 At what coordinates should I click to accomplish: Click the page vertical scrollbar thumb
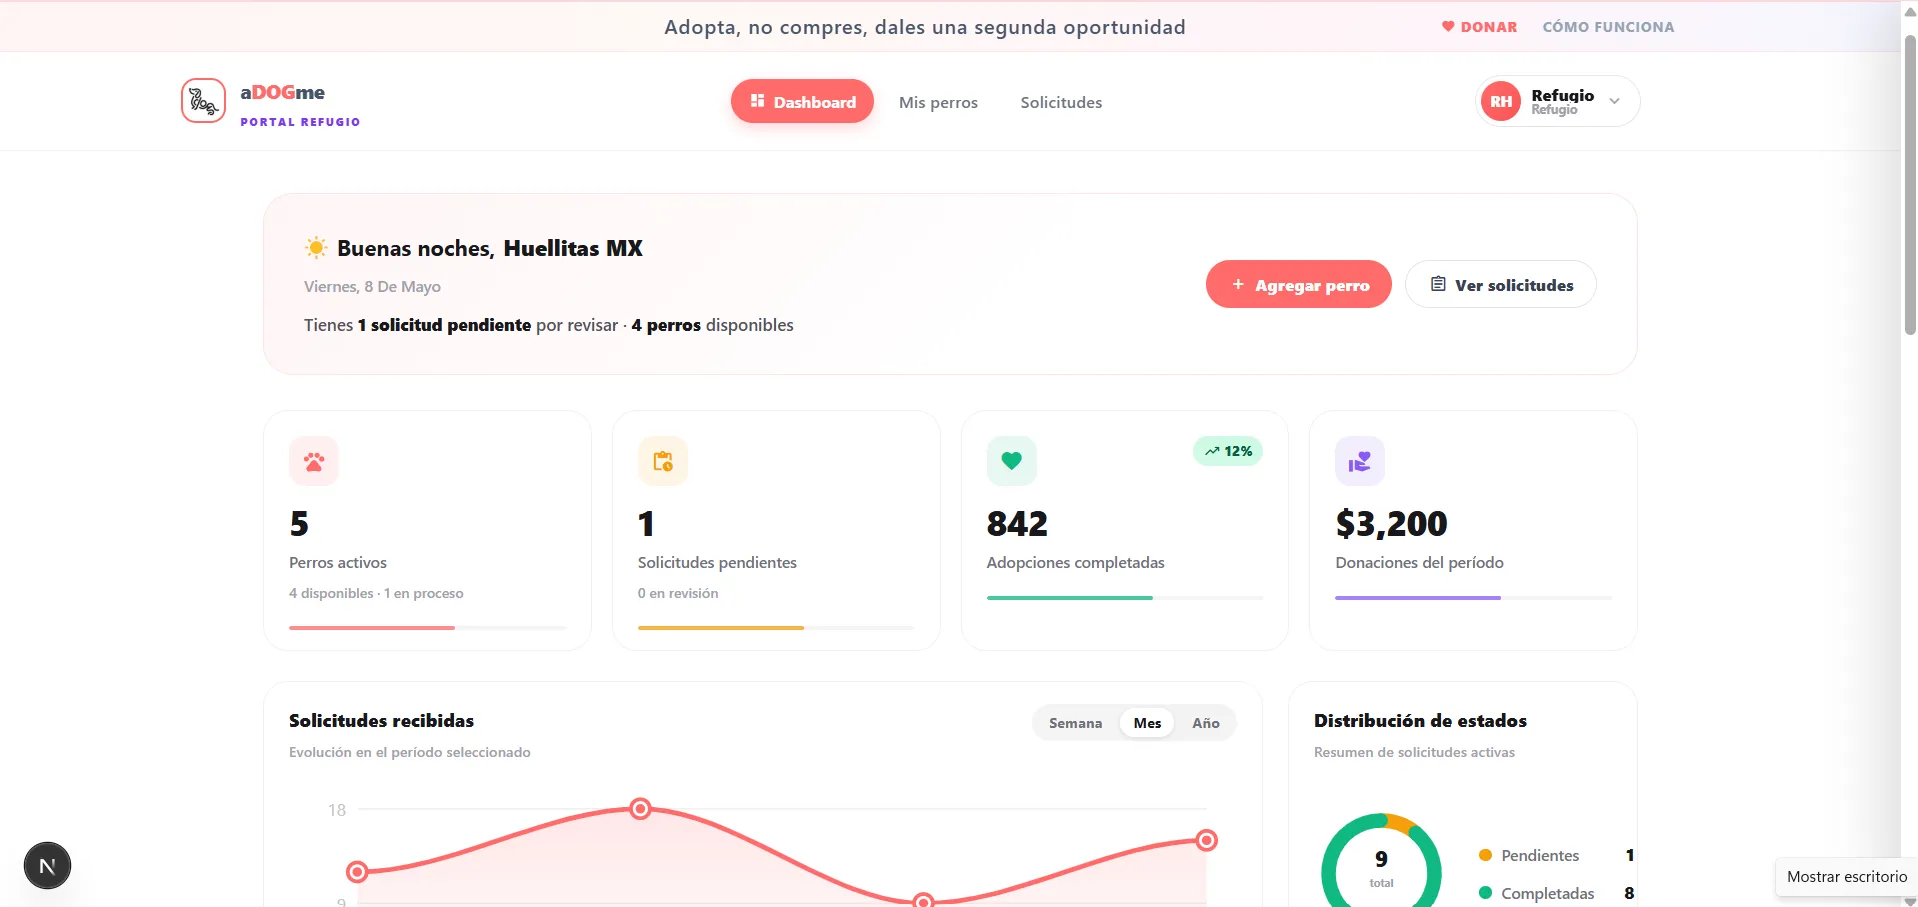tap(1910, 185)
